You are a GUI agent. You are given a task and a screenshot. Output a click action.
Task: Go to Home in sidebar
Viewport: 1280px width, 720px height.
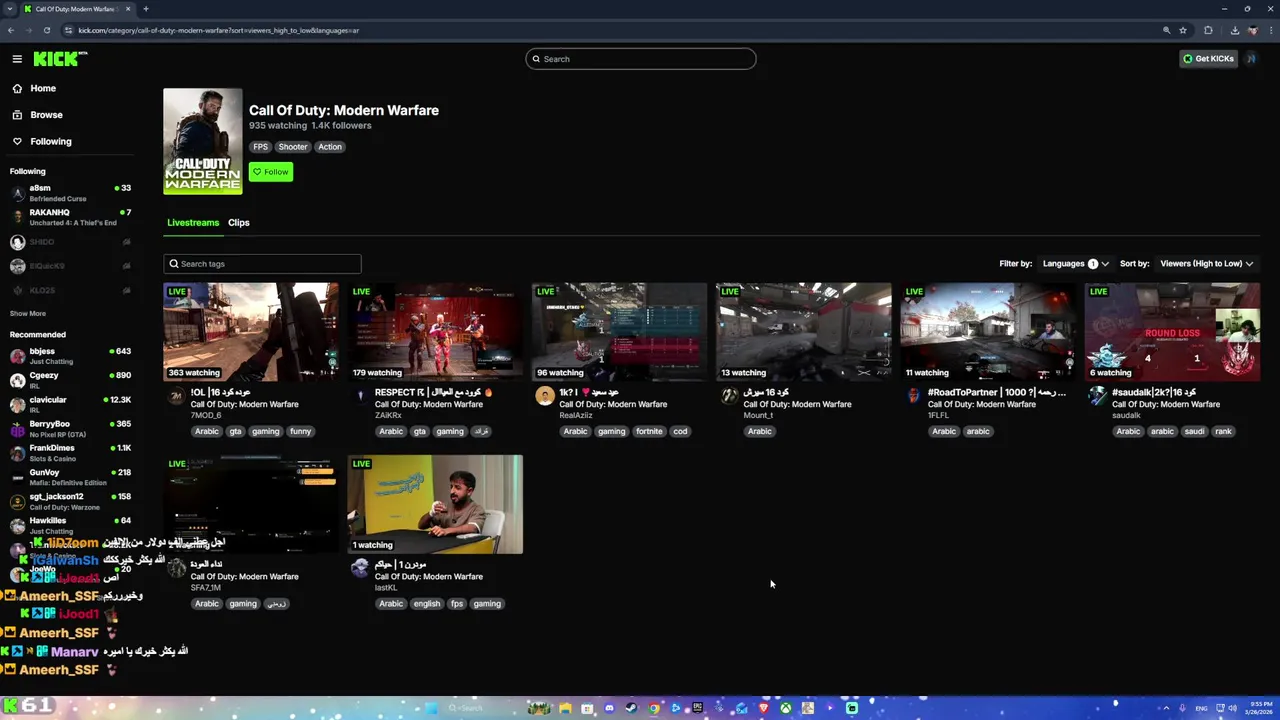click(x=43, y=88)
